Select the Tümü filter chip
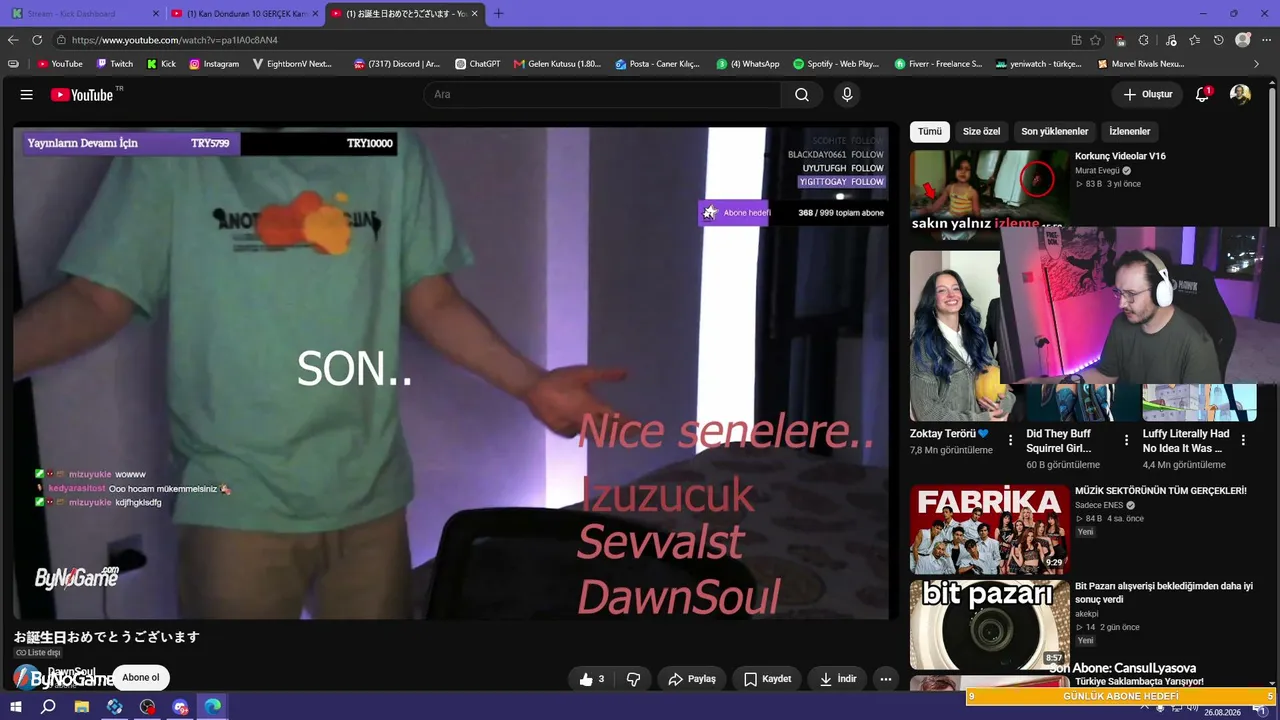 click(930, 132)
